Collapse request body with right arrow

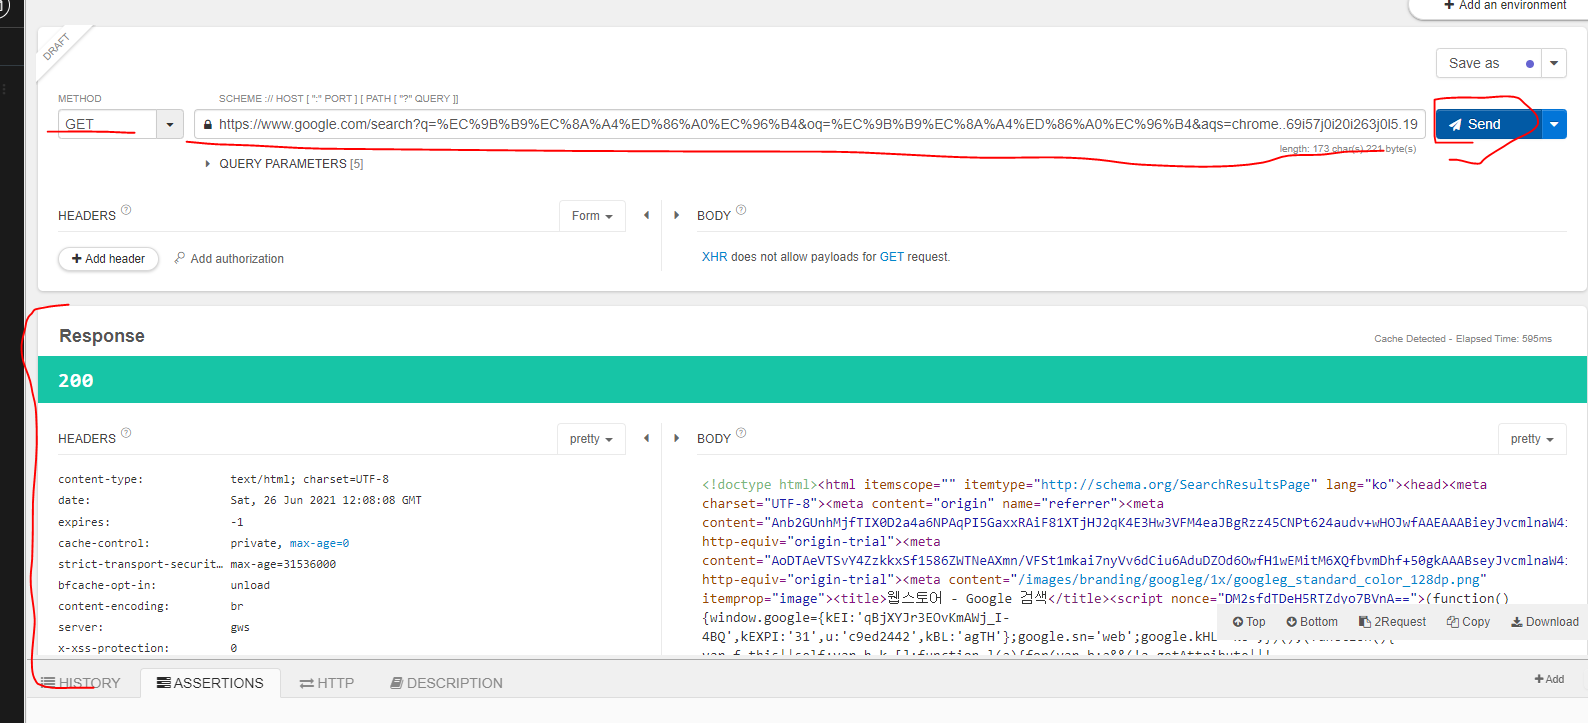point(676,215)
